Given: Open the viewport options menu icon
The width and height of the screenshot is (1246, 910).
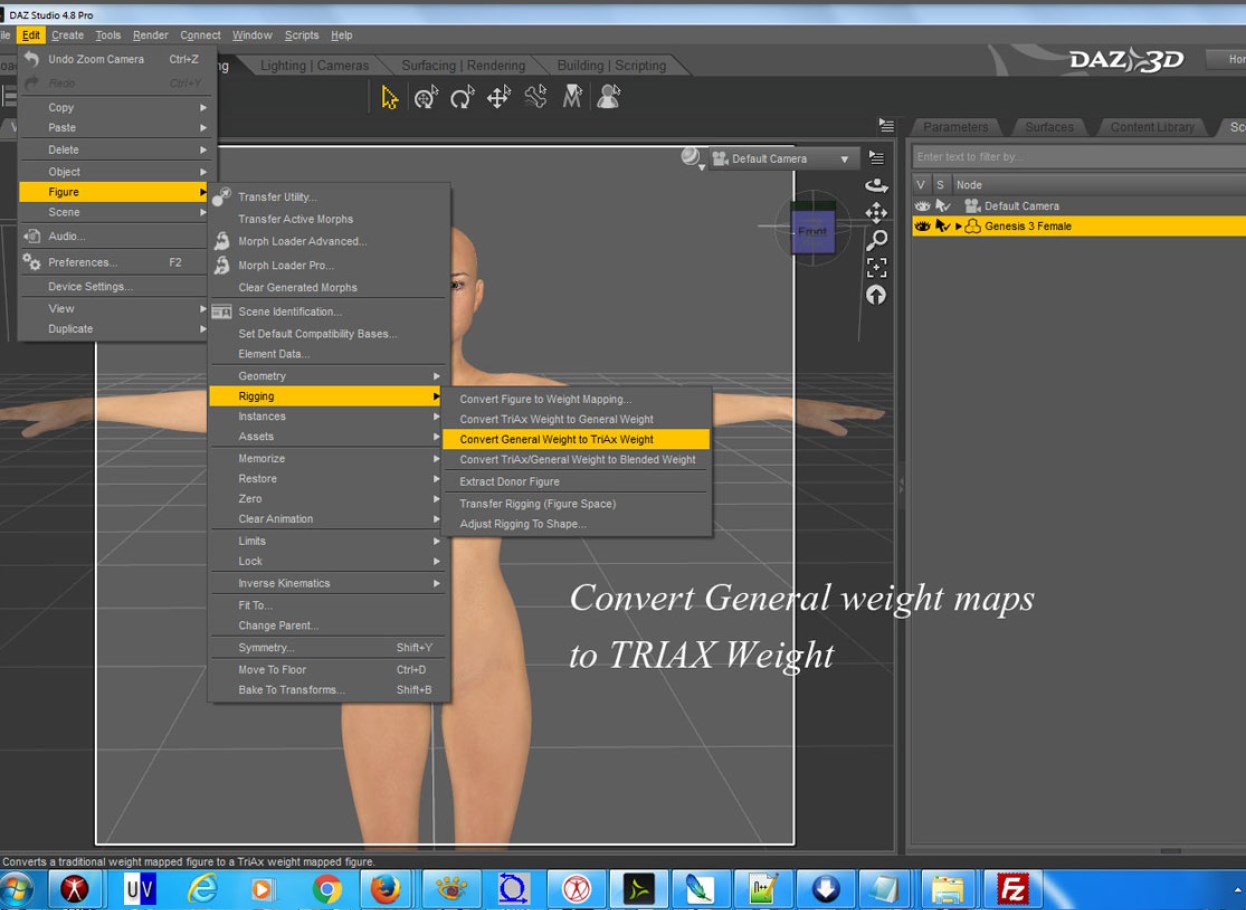Looking at the screenshot, I should click(x=876, y=158).
